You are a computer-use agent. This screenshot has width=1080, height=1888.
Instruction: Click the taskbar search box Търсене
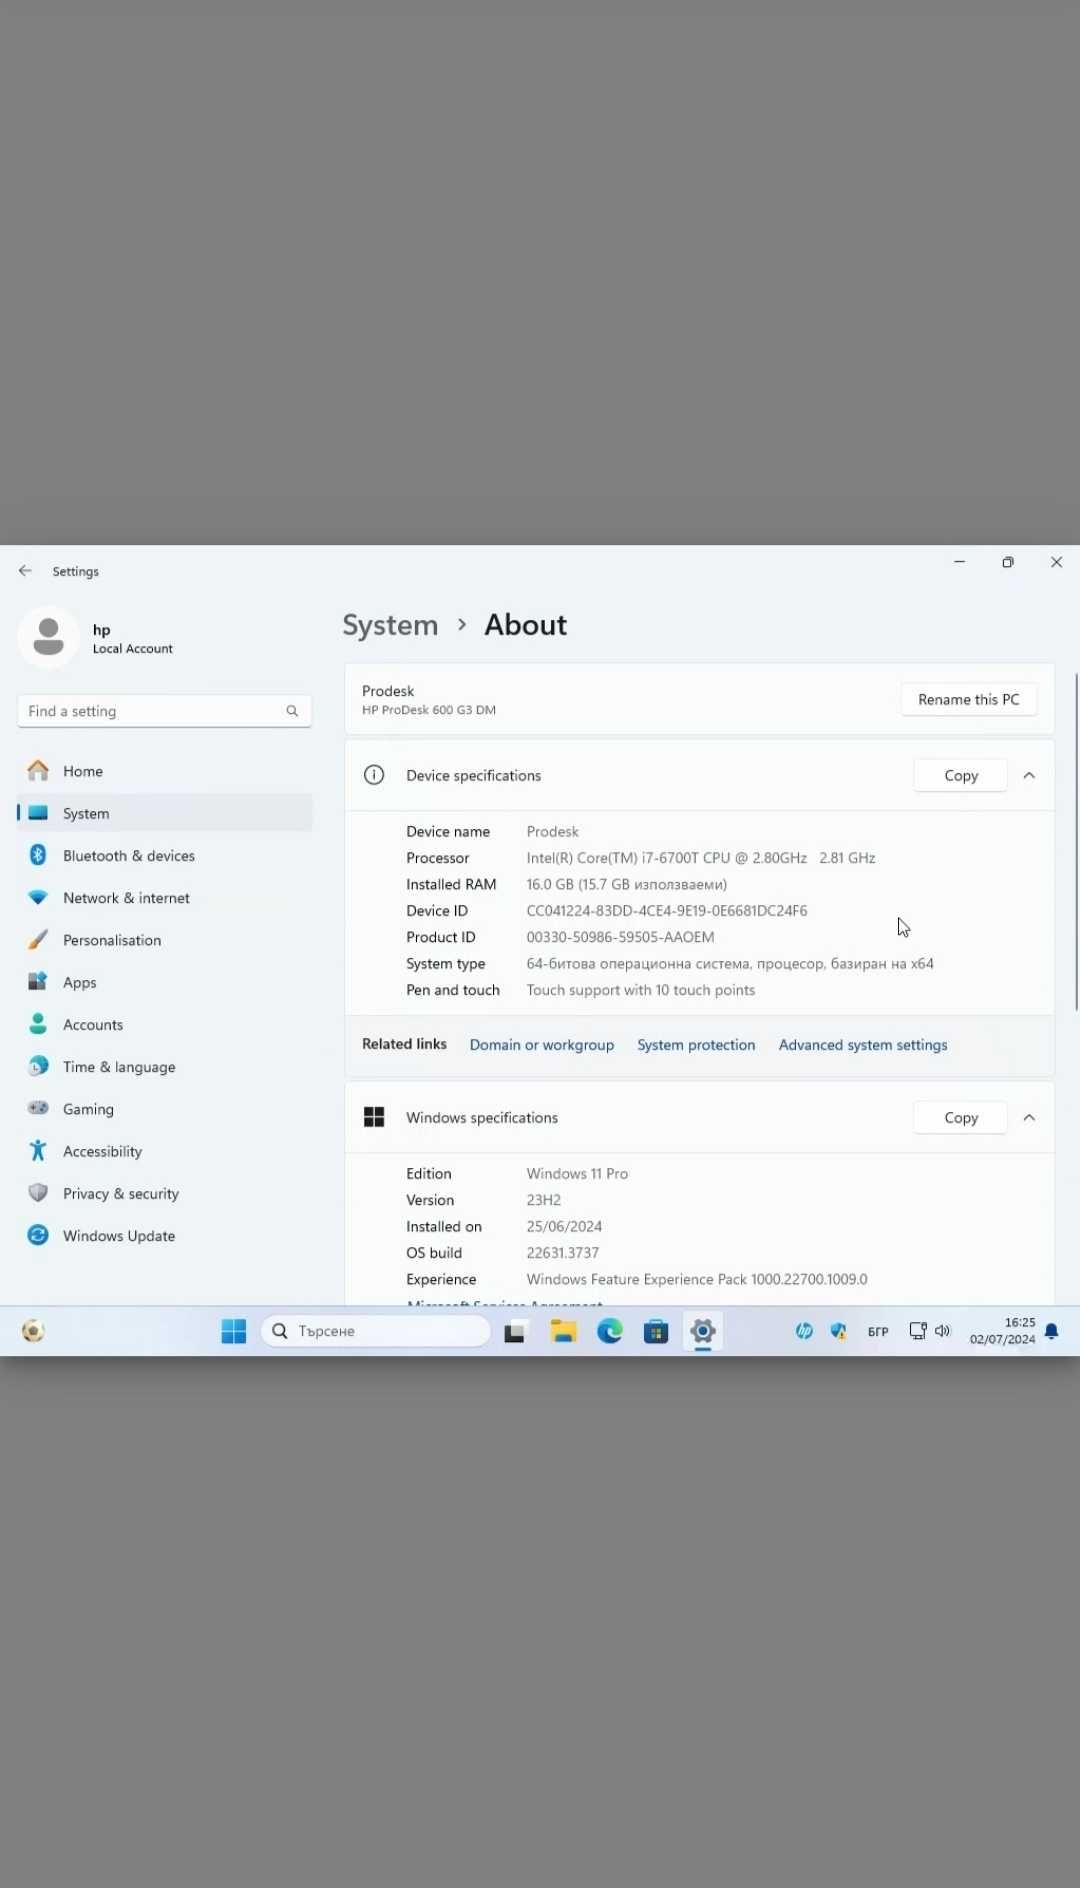[376, 1331]
